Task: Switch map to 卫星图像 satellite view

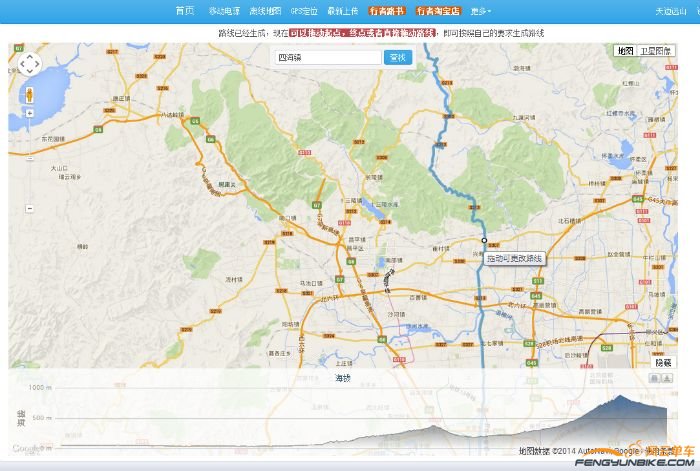Action: (657, 50)
